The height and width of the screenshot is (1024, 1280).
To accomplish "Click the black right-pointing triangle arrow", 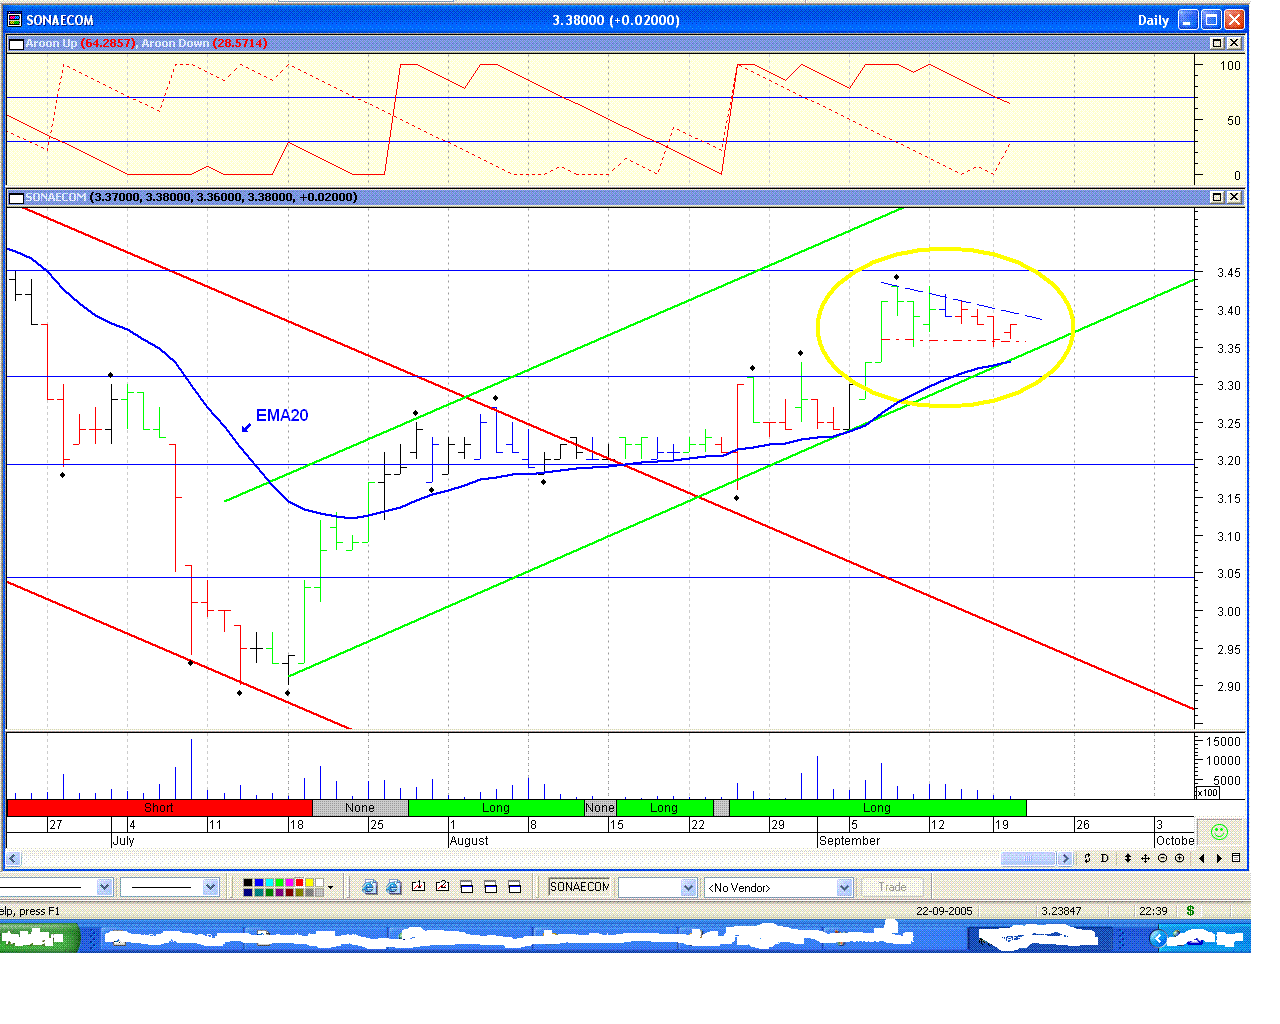I will pos(1219,858).
